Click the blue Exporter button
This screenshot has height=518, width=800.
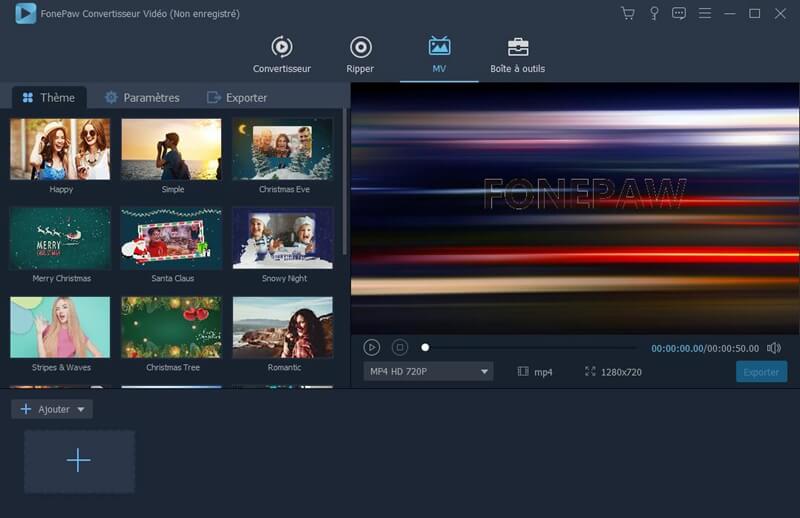[761, 372]
